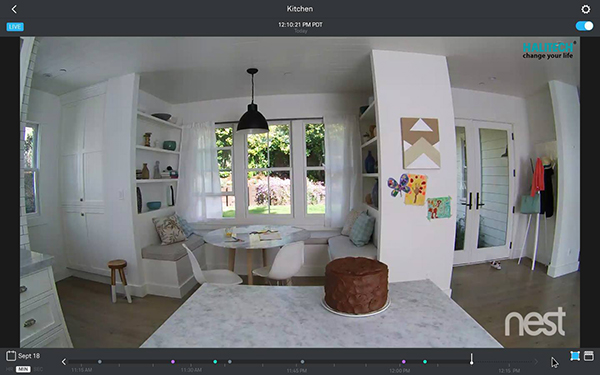Move timeline earlier with left arrow
Image resolution: width=600 pixels, height=375 pixels.
click(64, 362)
